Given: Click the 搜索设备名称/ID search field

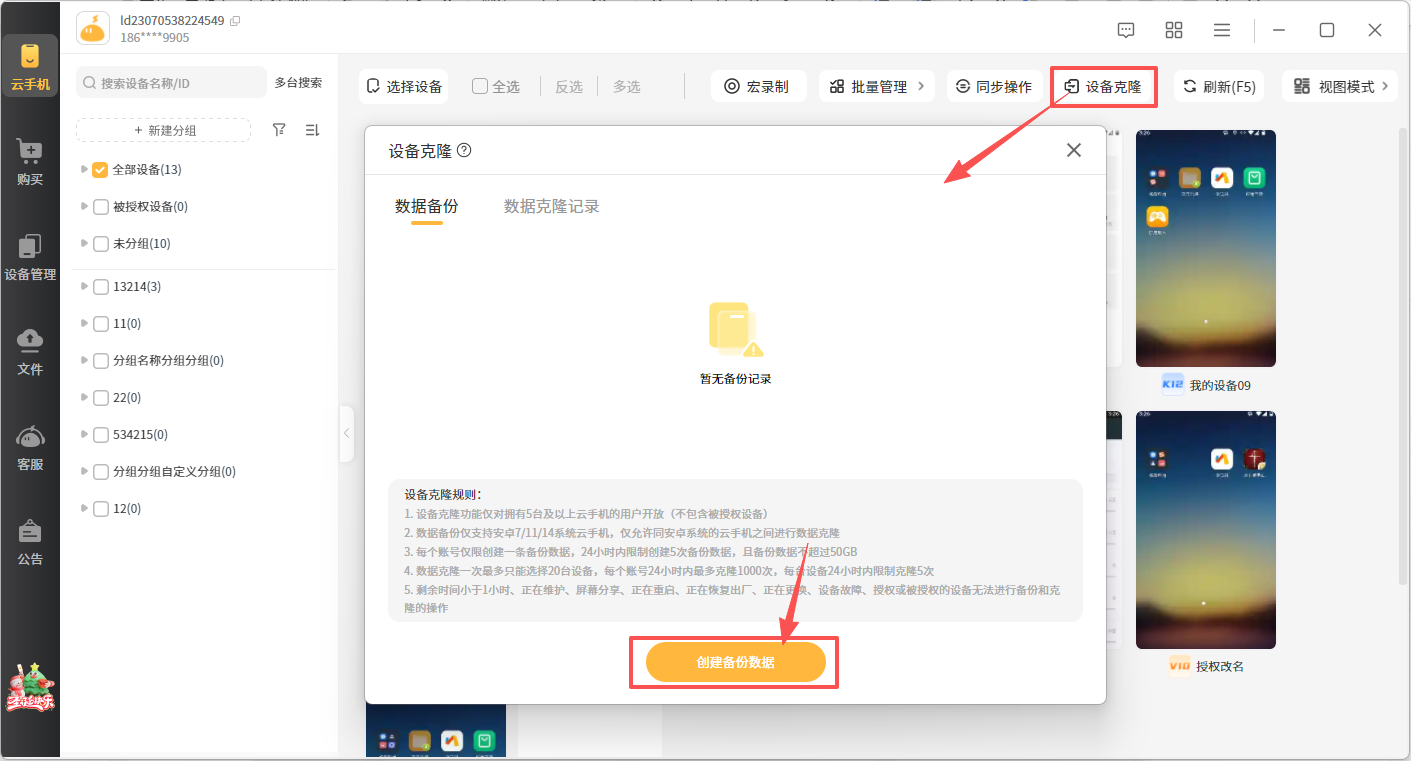Looking at the screenshot, I should coord(172,83).
